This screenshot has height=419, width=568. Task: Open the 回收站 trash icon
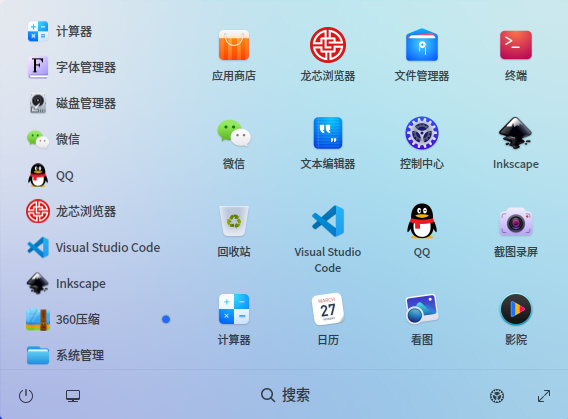[x=234, y=221]
